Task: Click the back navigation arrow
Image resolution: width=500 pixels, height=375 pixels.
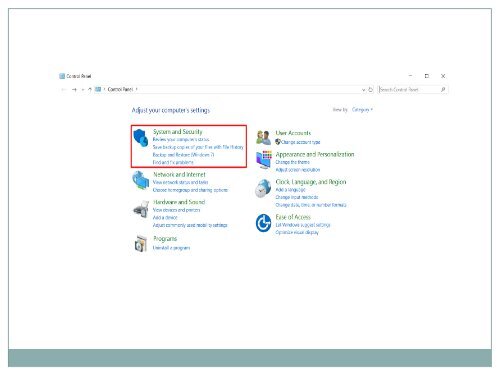Action: 64,90
